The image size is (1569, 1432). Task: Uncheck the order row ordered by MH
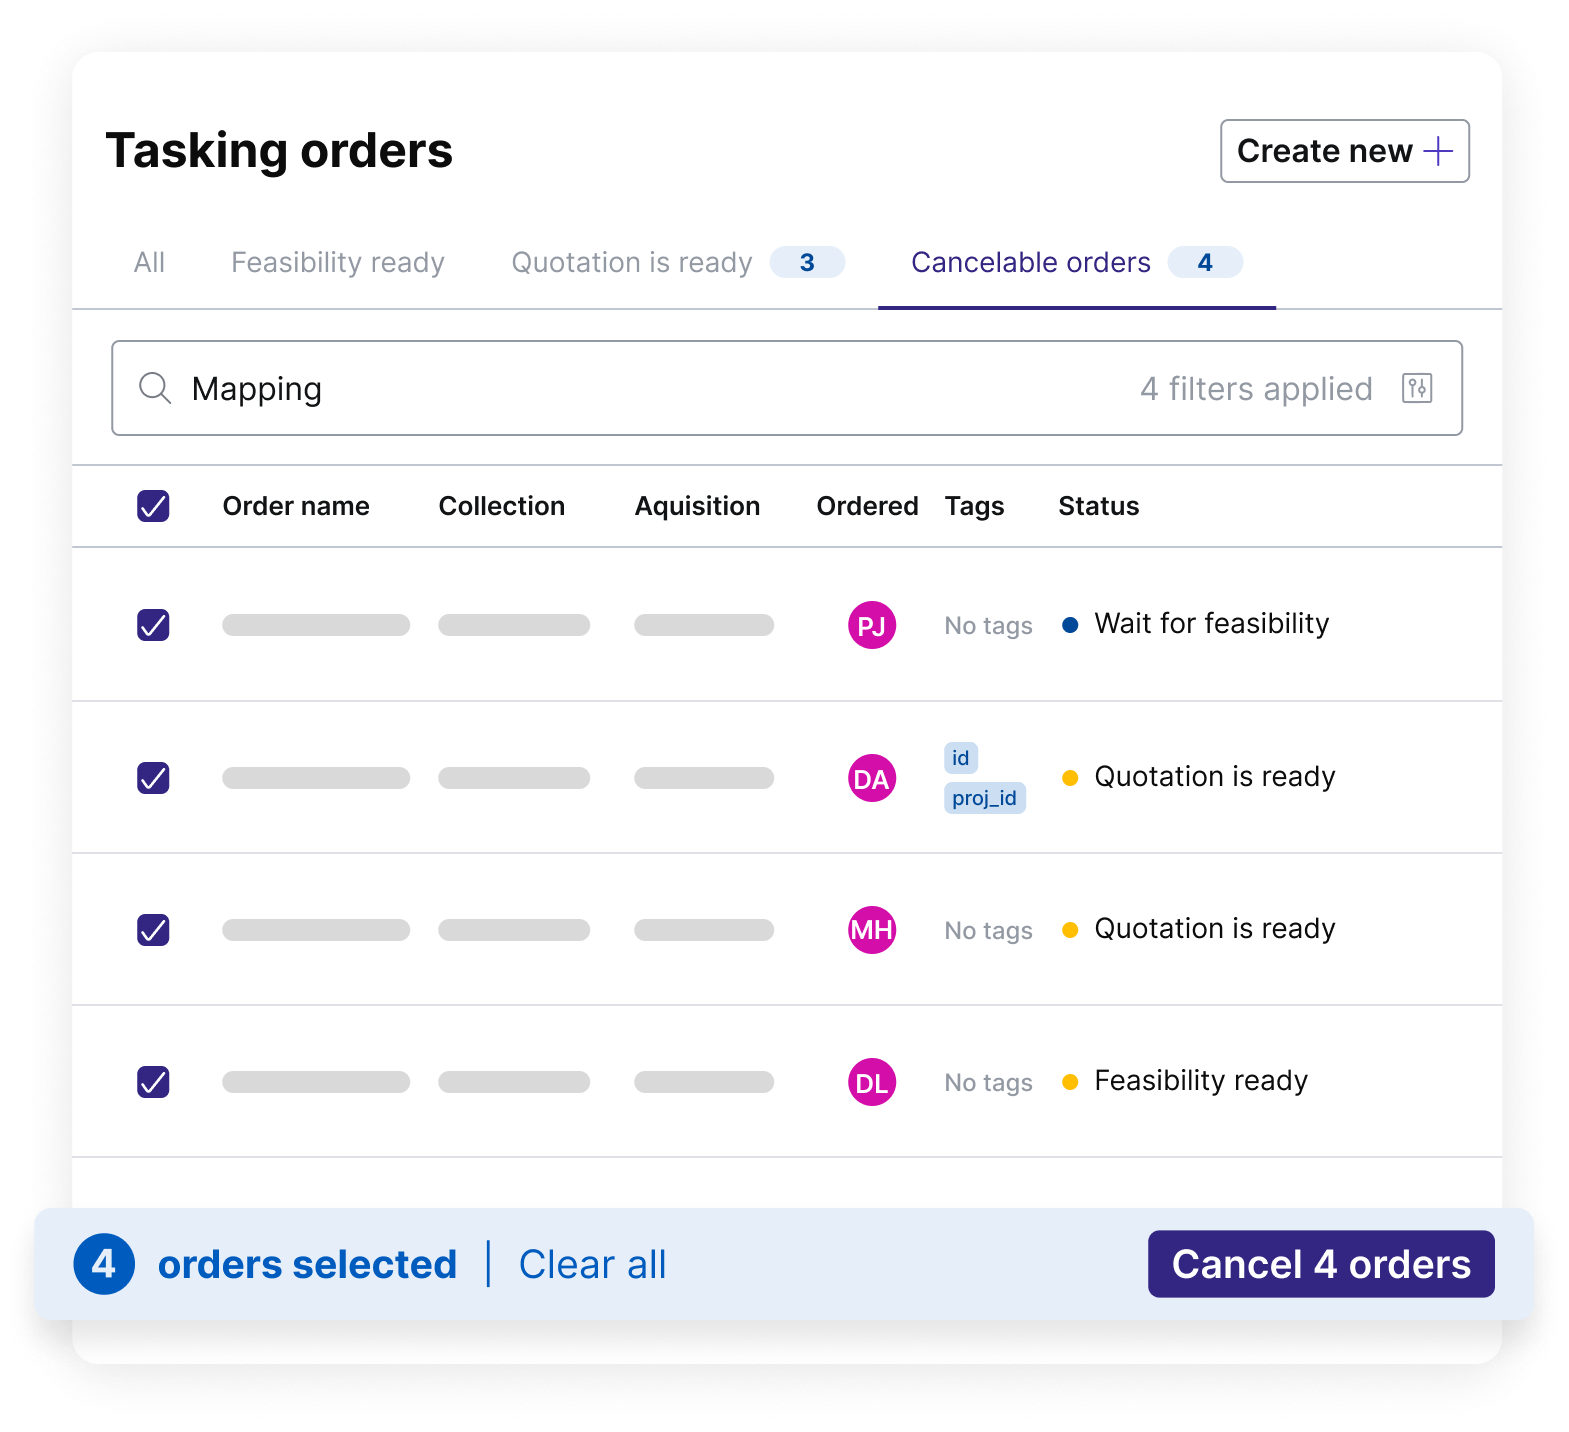coord(153,929)
